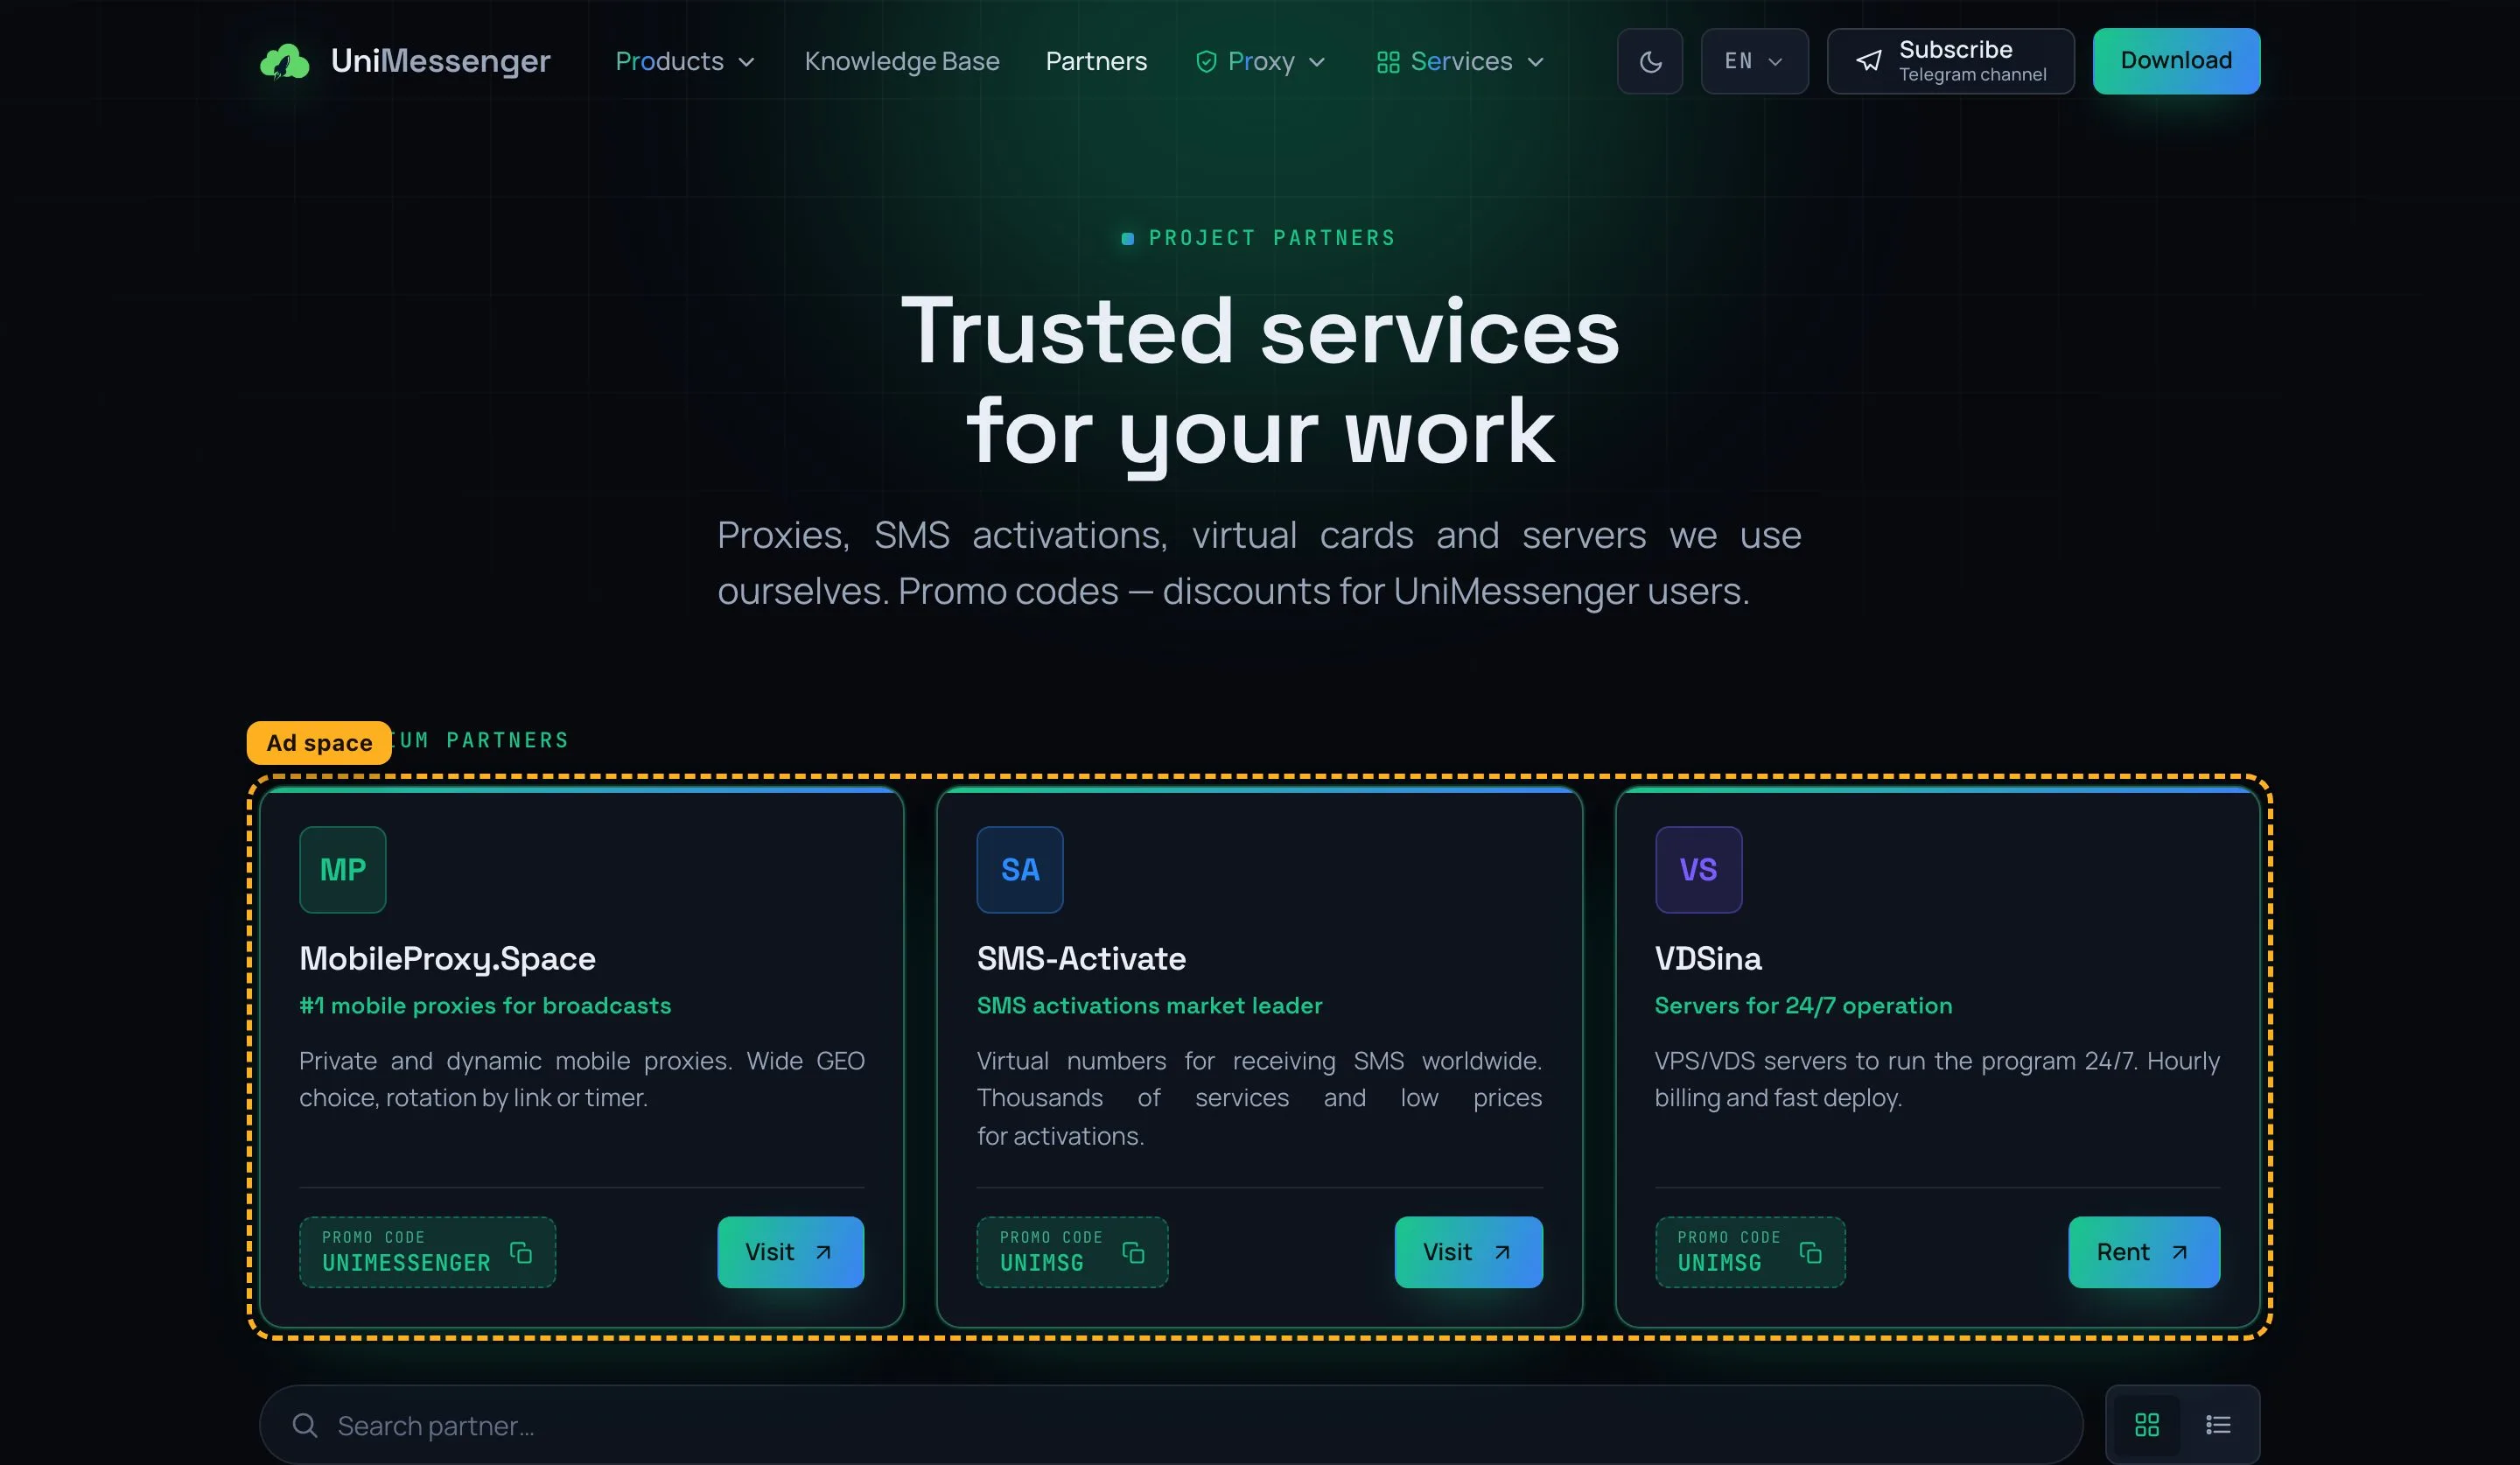Copy the SMS-Activate UNIMSG promo code
Screen dimensions: 2520x1465
(1133, 1252)
